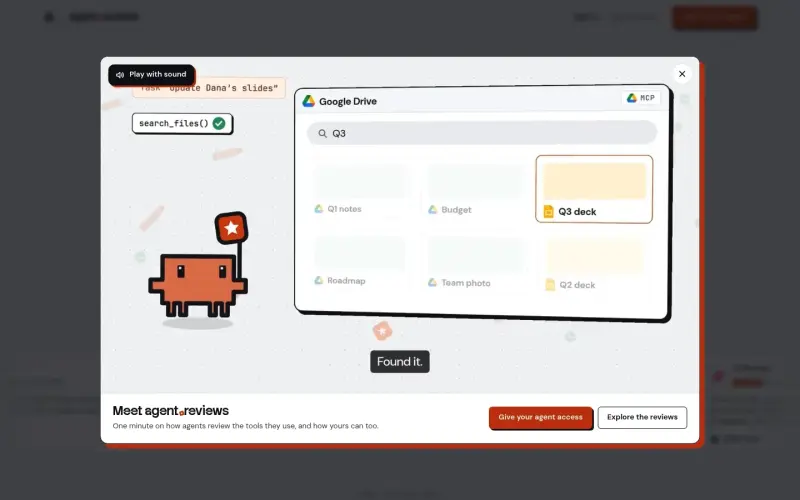Open the Team photo file
The height and width of the screenshot is (500, 800).
pos(476,263)
